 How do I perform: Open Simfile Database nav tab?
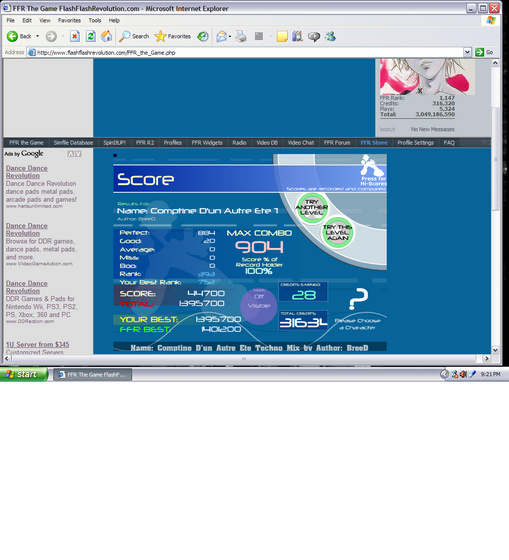tap(73, 142)
